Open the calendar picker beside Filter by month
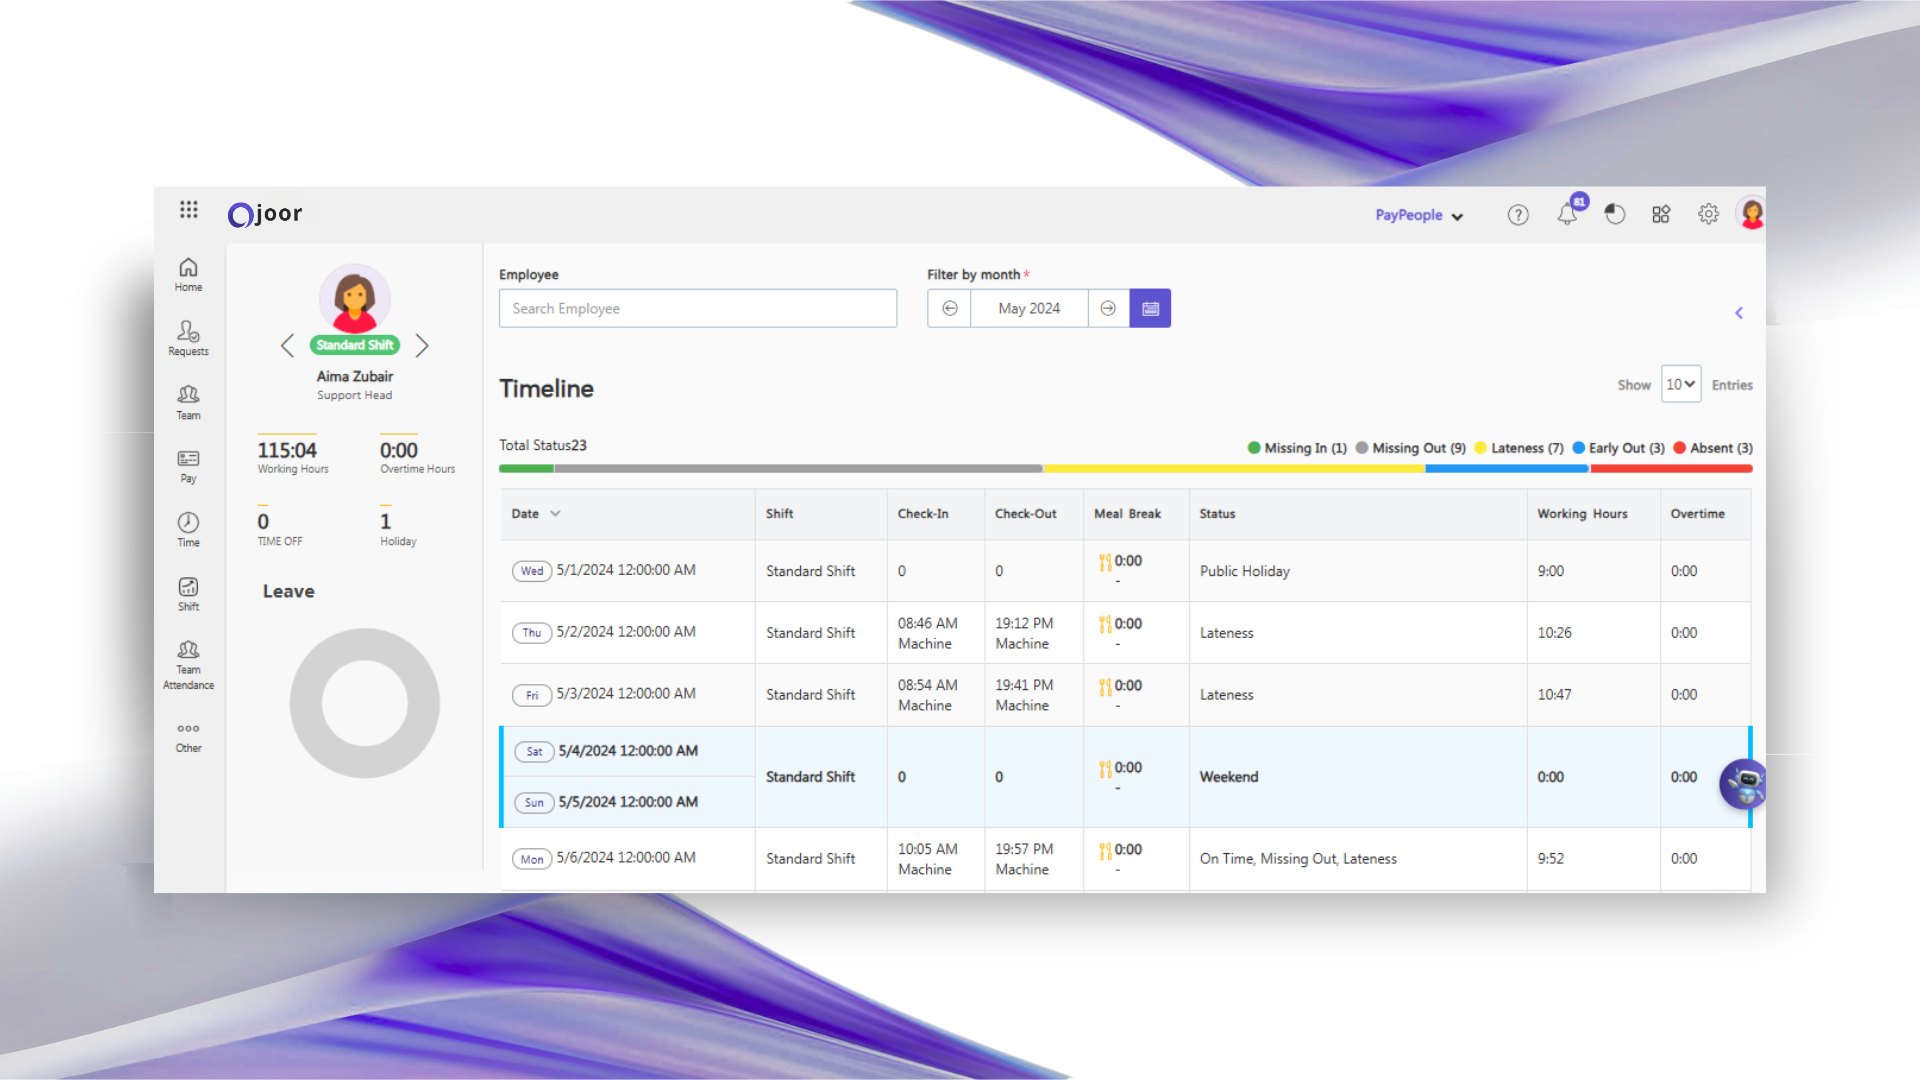Image resolution: width=1920 pixels, height=1080 pixels. (1149, 308)
